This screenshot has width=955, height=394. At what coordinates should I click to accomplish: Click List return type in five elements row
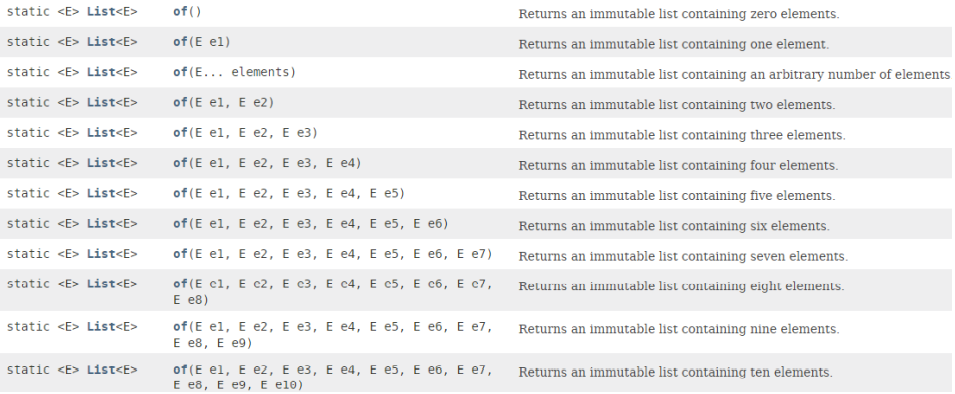101,193
